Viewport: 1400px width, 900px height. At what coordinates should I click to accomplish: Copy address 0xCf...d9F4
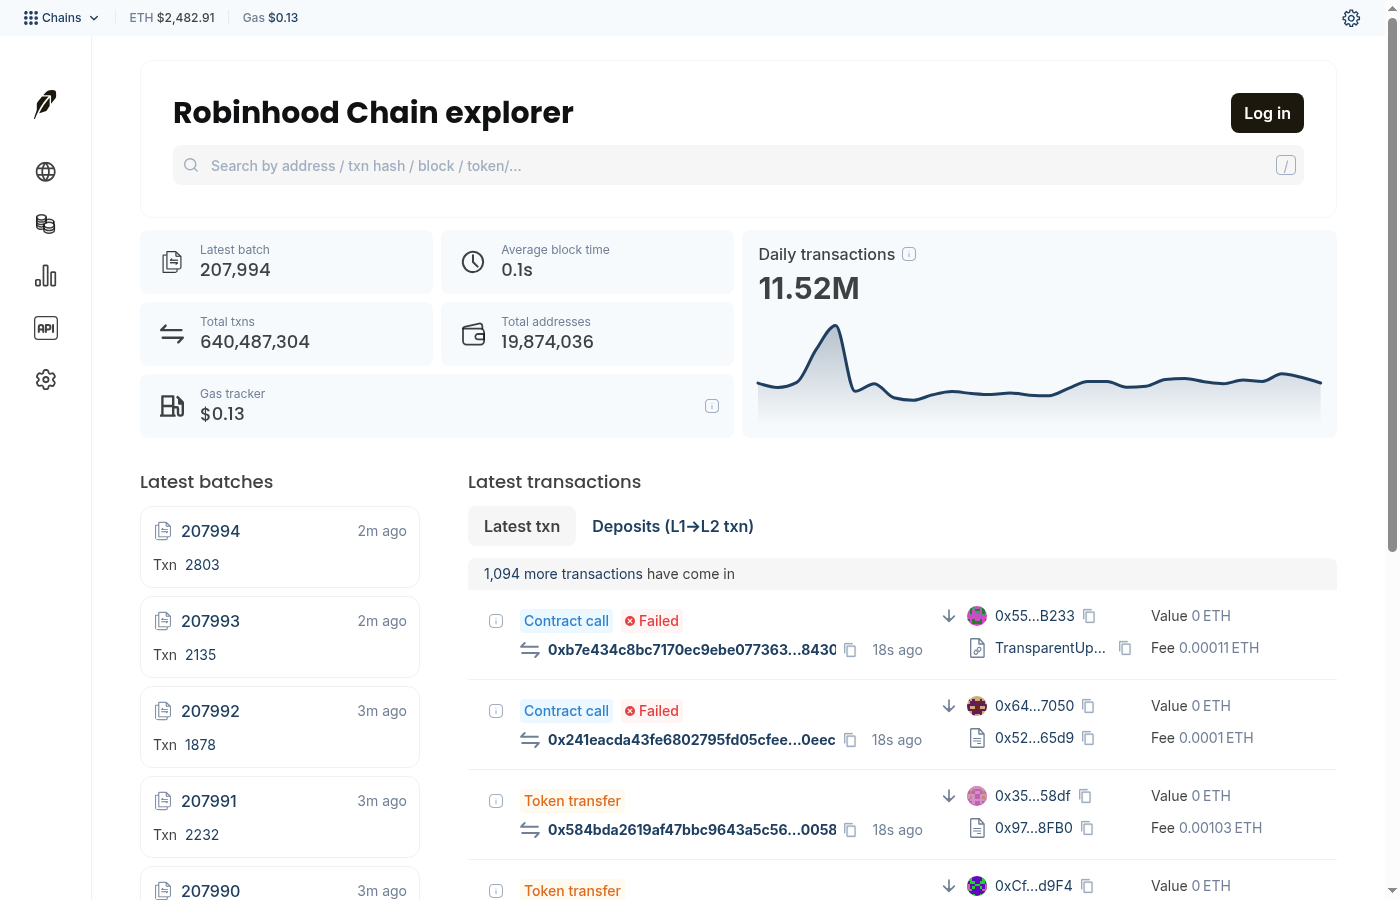(1088, 886)
